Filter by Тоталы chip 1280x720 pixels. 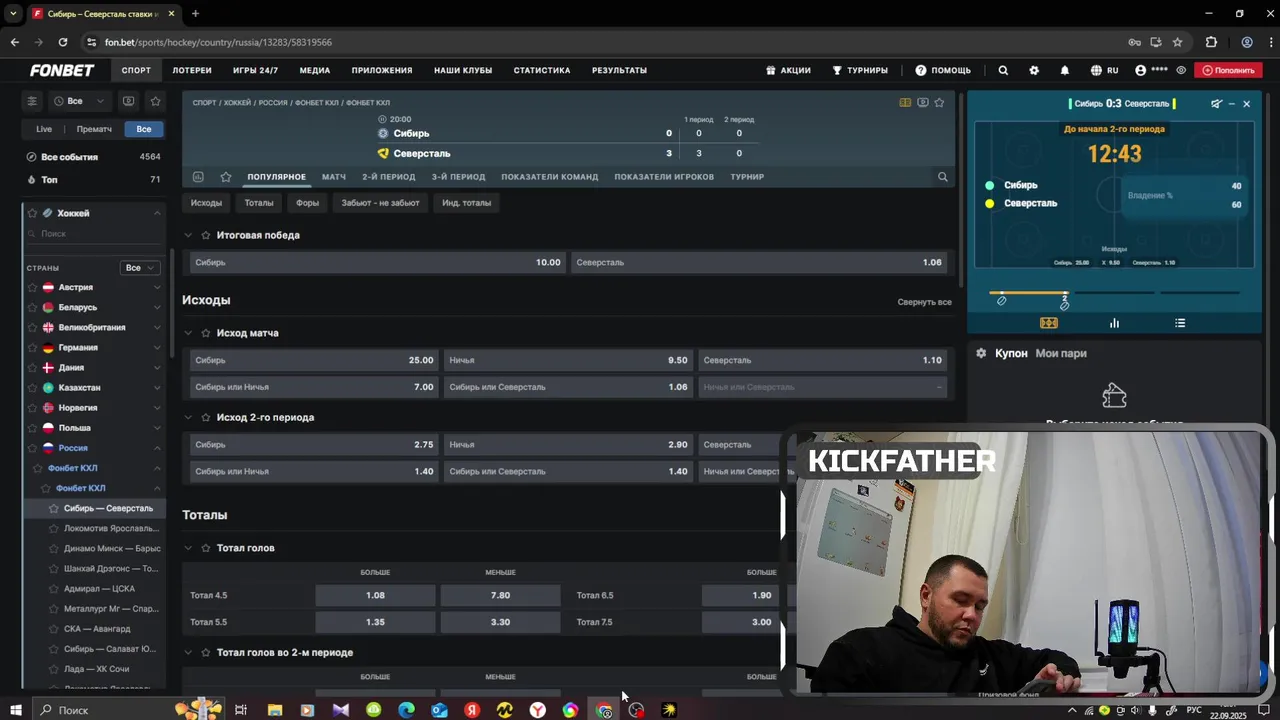coord(259,203)
